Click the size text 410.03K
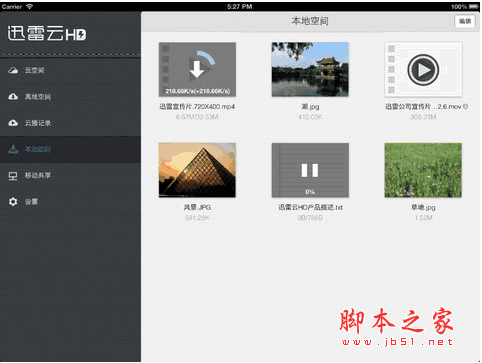This screenshot has height=363, width=482. point(310,117)
